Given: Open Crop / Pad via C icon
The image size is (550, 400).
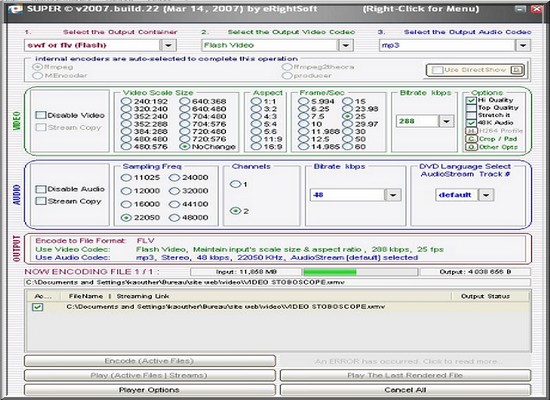Looking at the screenshot, I should pyautogui.click(x=471, y=139).
